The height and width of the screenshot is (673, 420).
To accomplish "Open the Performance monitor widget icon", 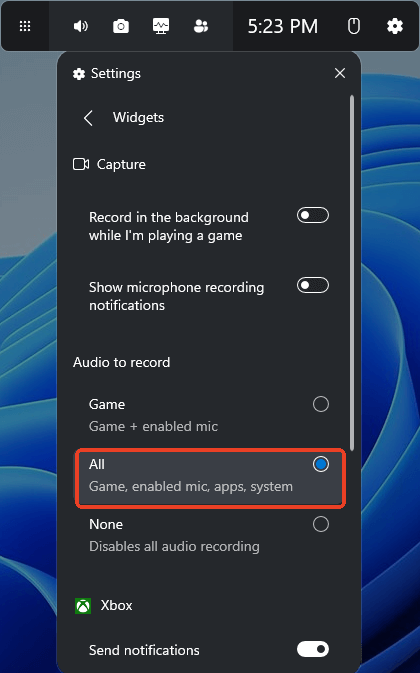I will 161,27.
